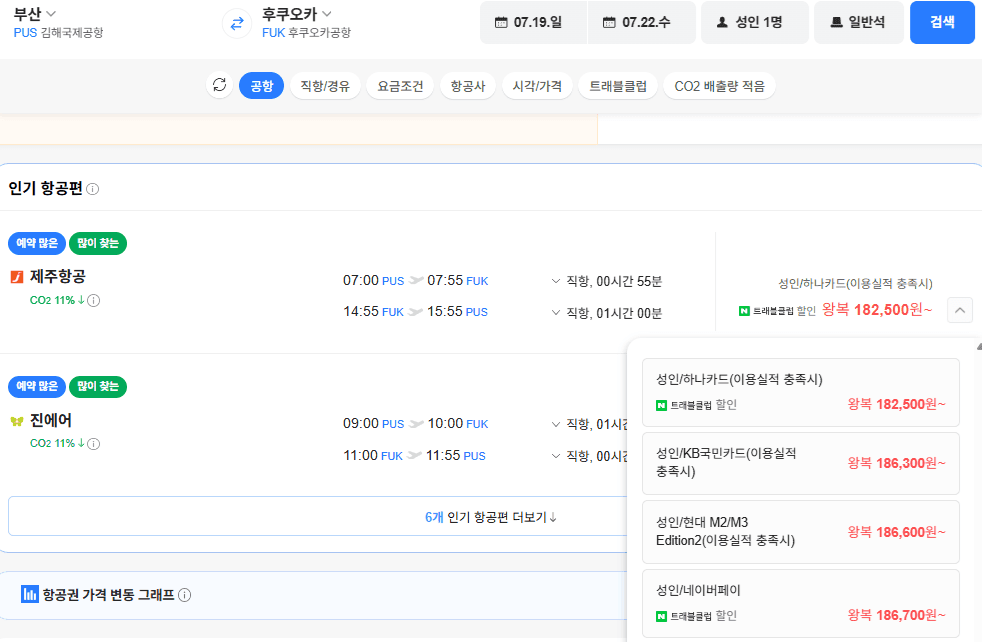Click PUS 김해국제공항 airport label

pos(58,33)
